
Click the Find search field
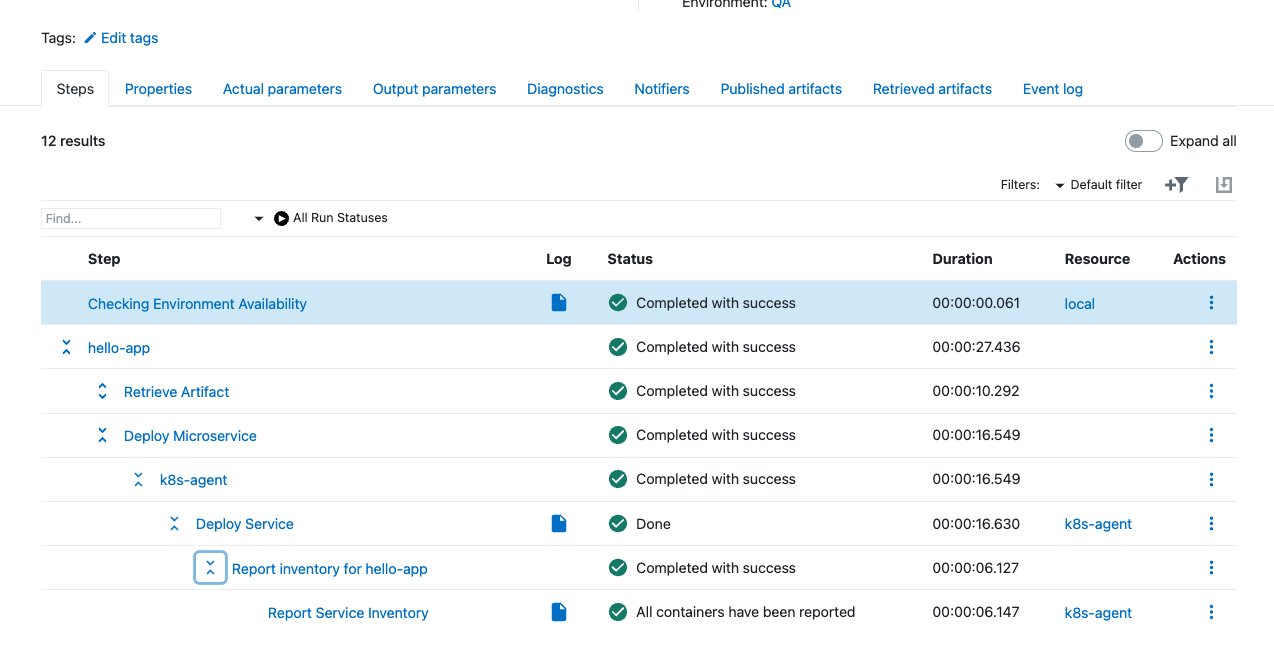(x=131, y=218)
